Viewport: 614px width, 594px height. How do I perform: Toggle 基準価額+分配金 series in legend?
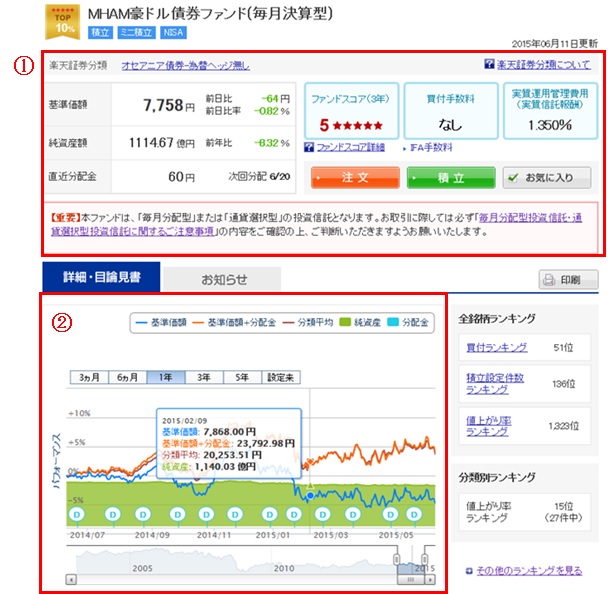(x=234, y=323)
